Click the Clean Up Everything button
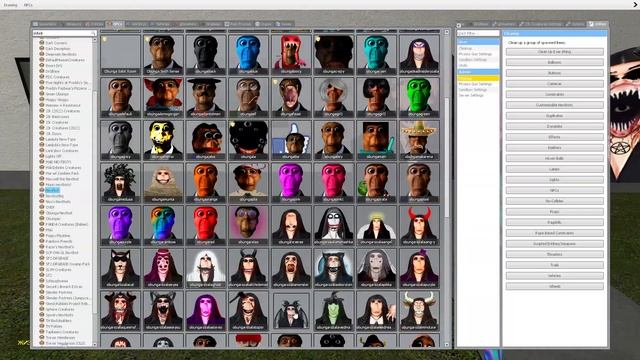The height and width of the screenshot is (360, 640). pos(554,52)
